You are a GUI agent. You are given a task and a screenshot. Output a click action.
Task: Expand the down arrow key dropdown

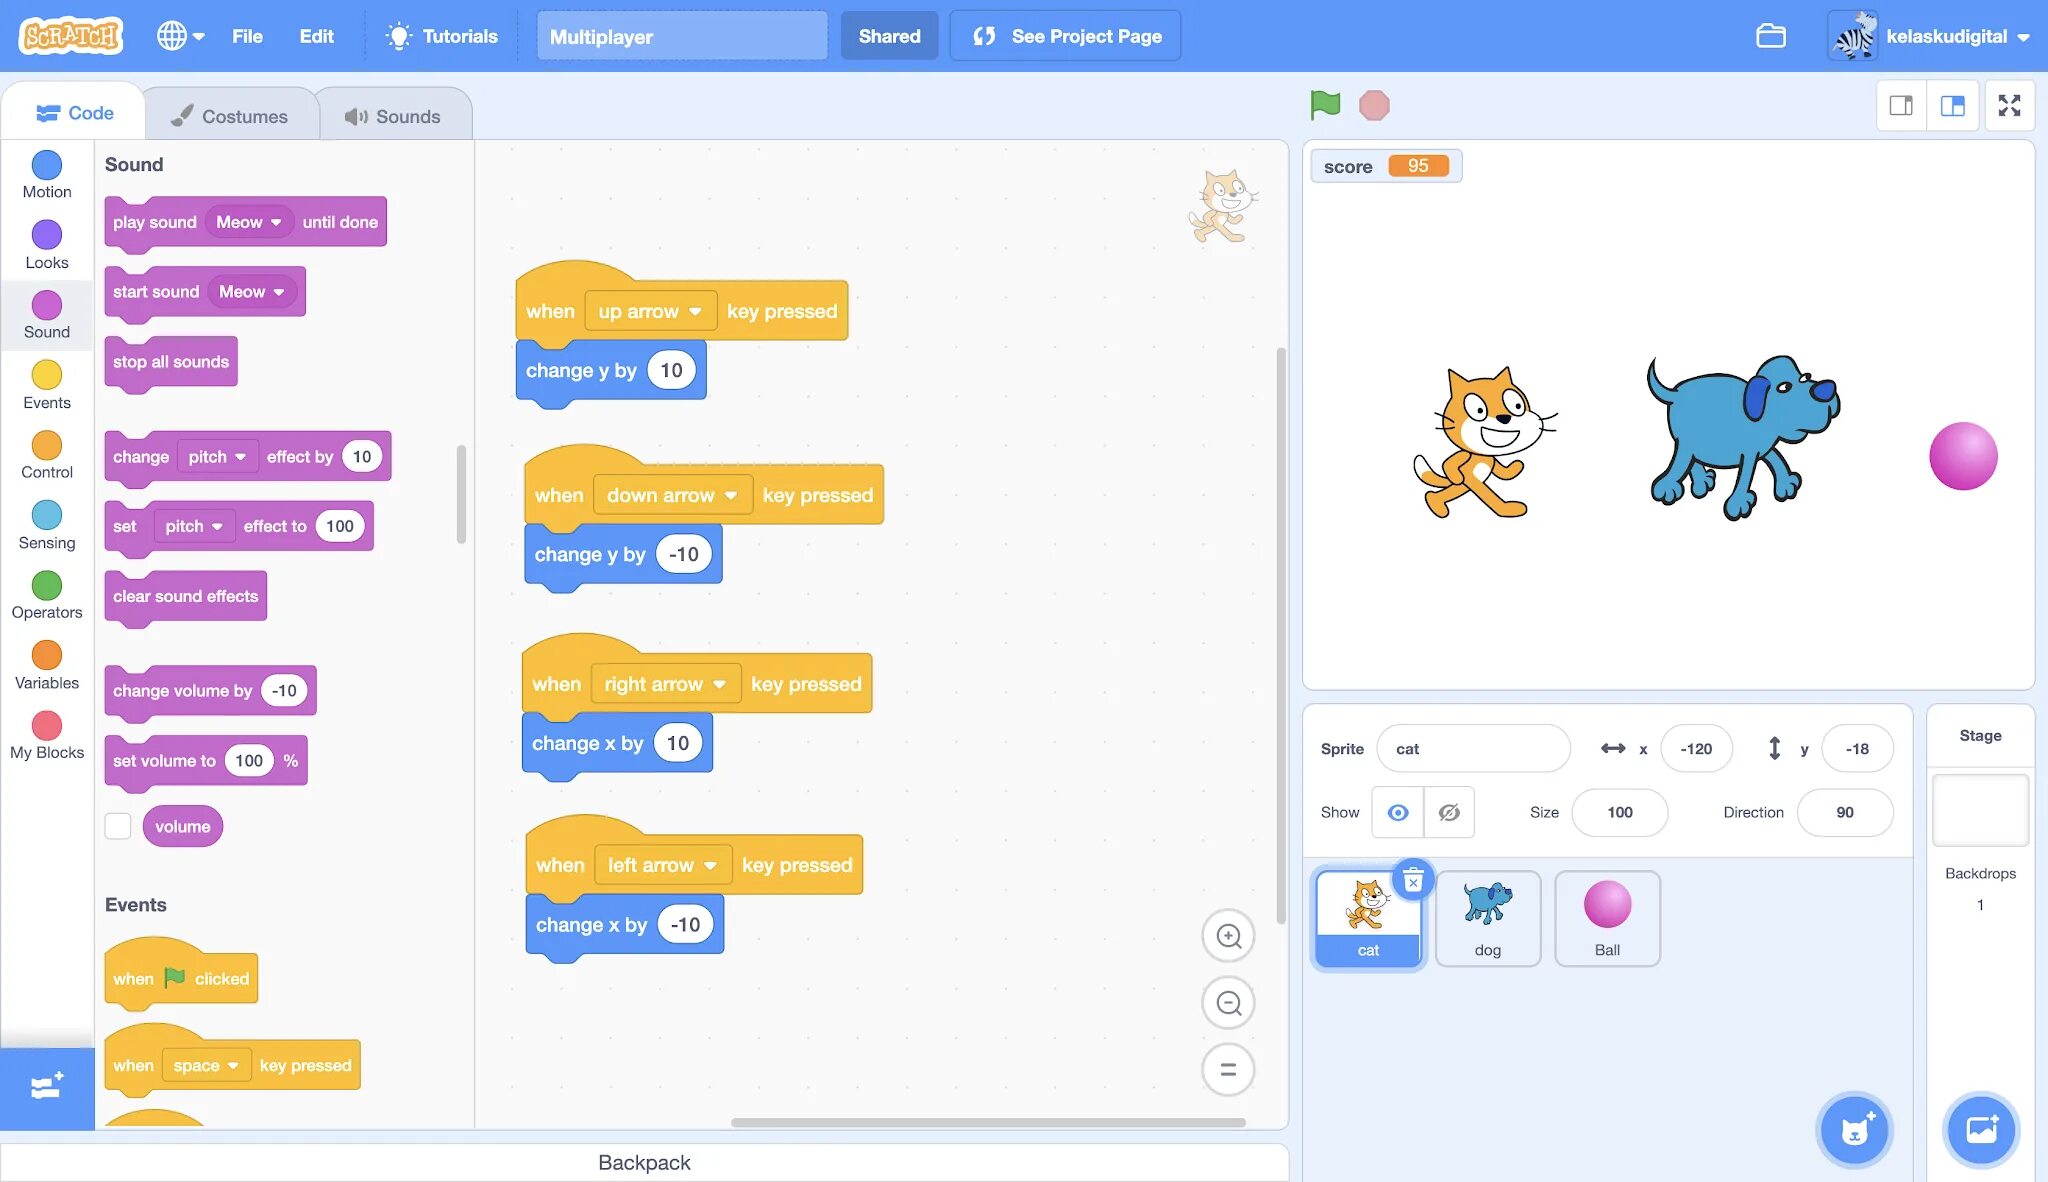coord(730,495)
